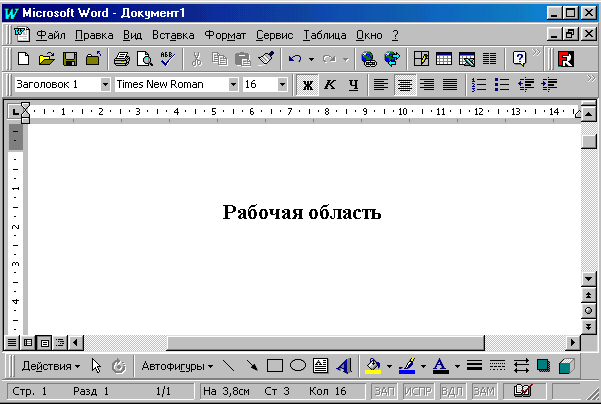Toggle bold Ж formatting
Viewport: 601px width, 404px height.
coord(307,85)
